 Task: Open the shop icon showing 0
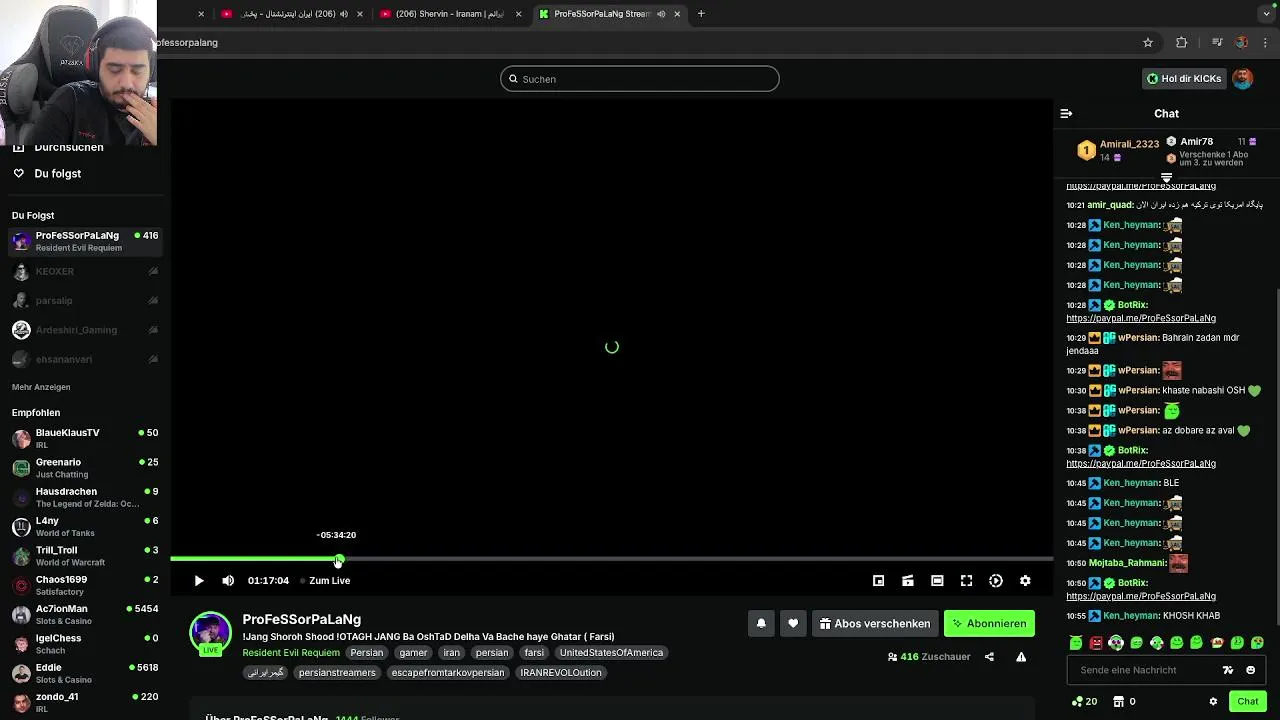pyautogui.click(x=1124, y=702)
